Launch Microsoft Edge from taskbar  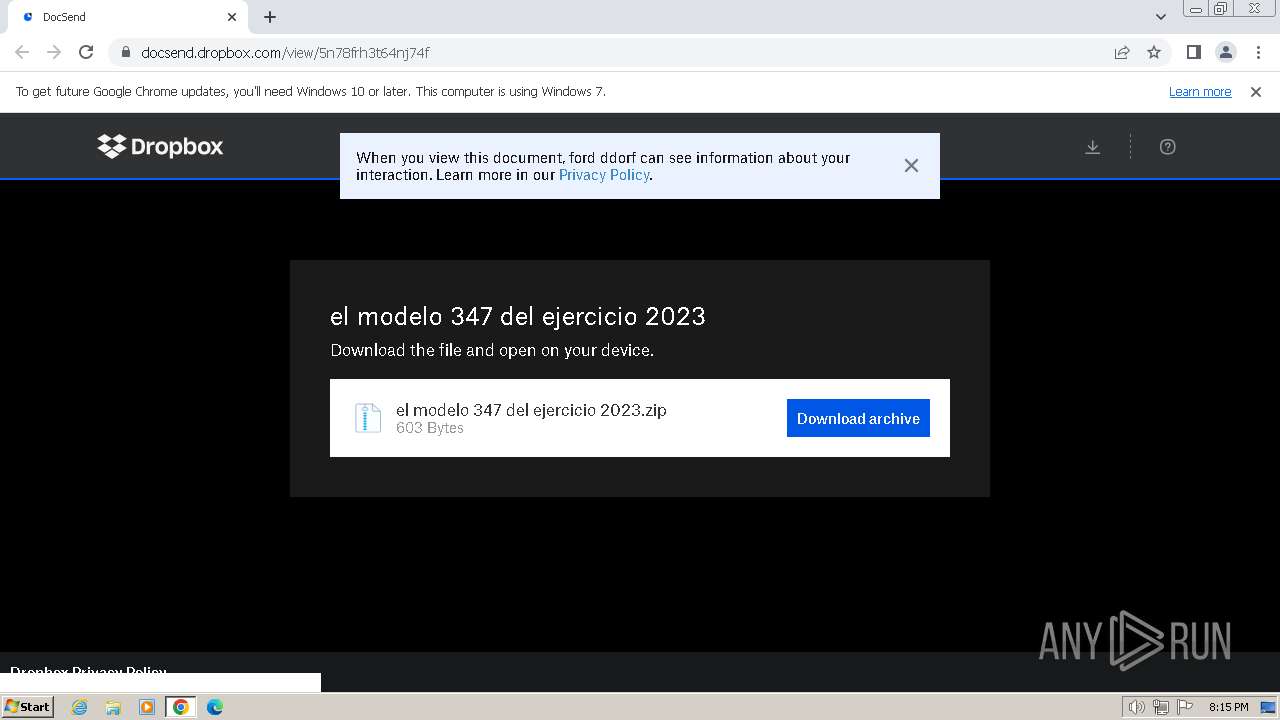click(215, 707)
